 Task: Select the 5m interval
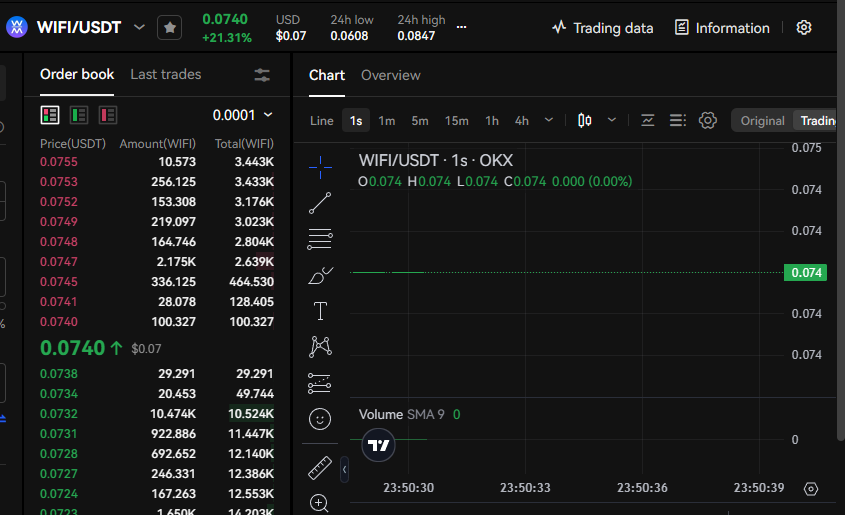(x=420, y=121)
